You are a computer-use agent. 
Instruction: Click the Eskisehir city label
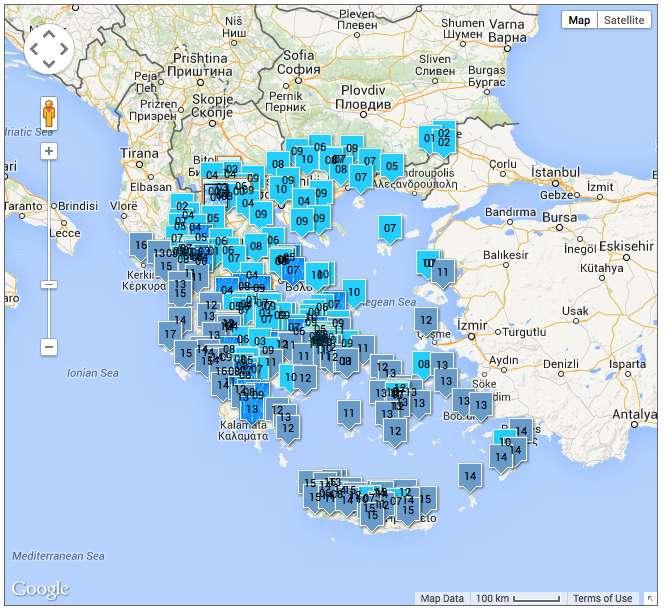click(626, 246)
